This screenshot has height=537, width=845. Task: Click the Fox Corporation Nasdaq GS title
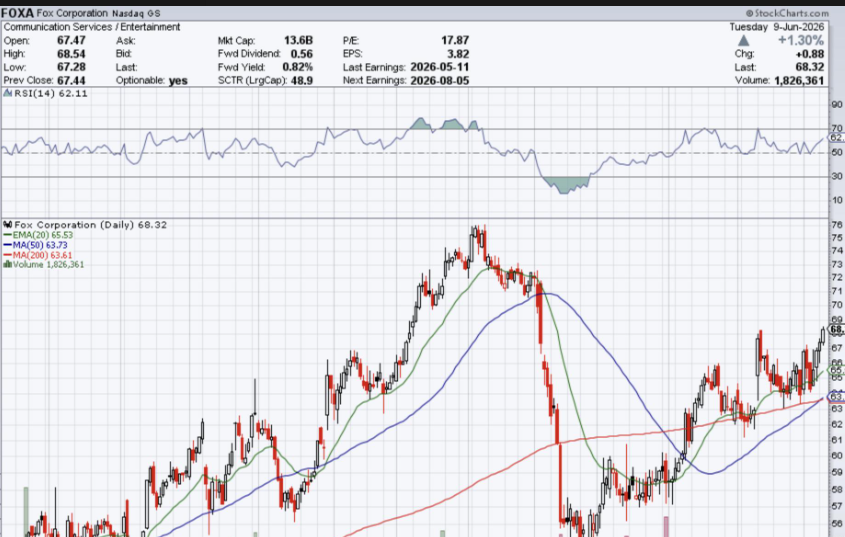98,13
